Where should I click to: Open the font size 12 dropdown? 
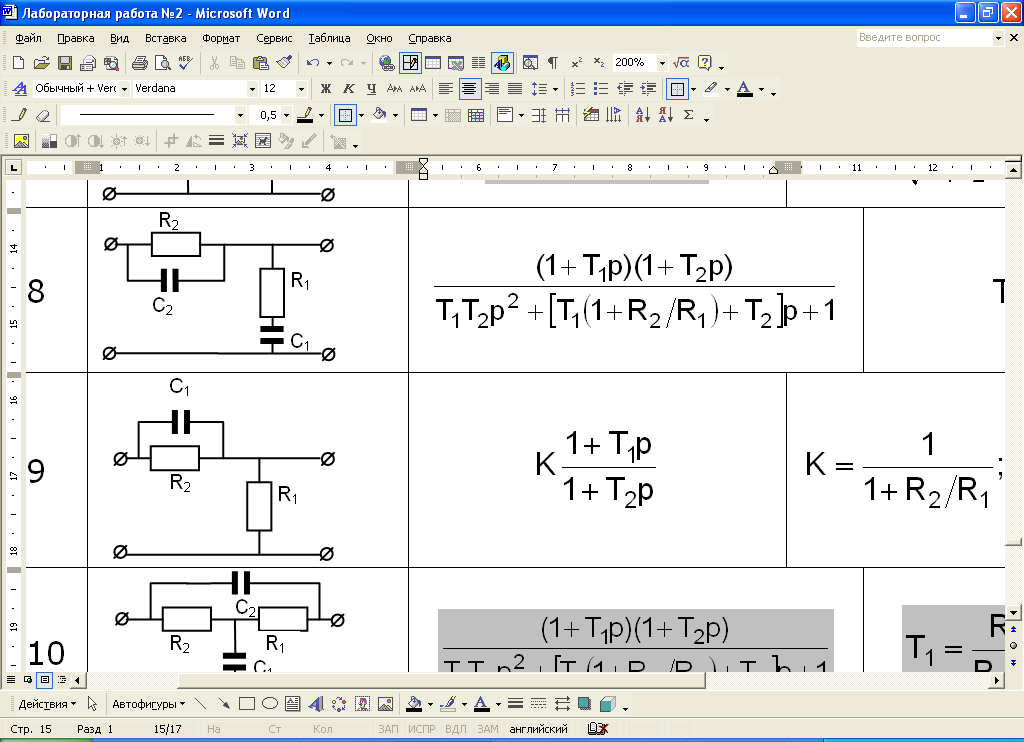click(301, 89)
